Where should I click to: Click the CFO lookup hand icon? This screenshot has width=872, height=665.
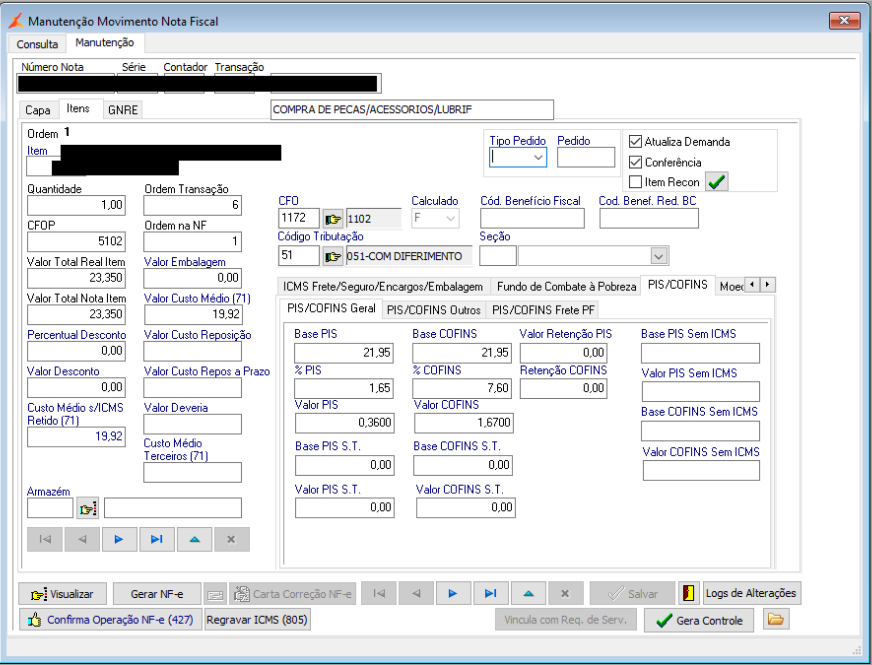333,218
